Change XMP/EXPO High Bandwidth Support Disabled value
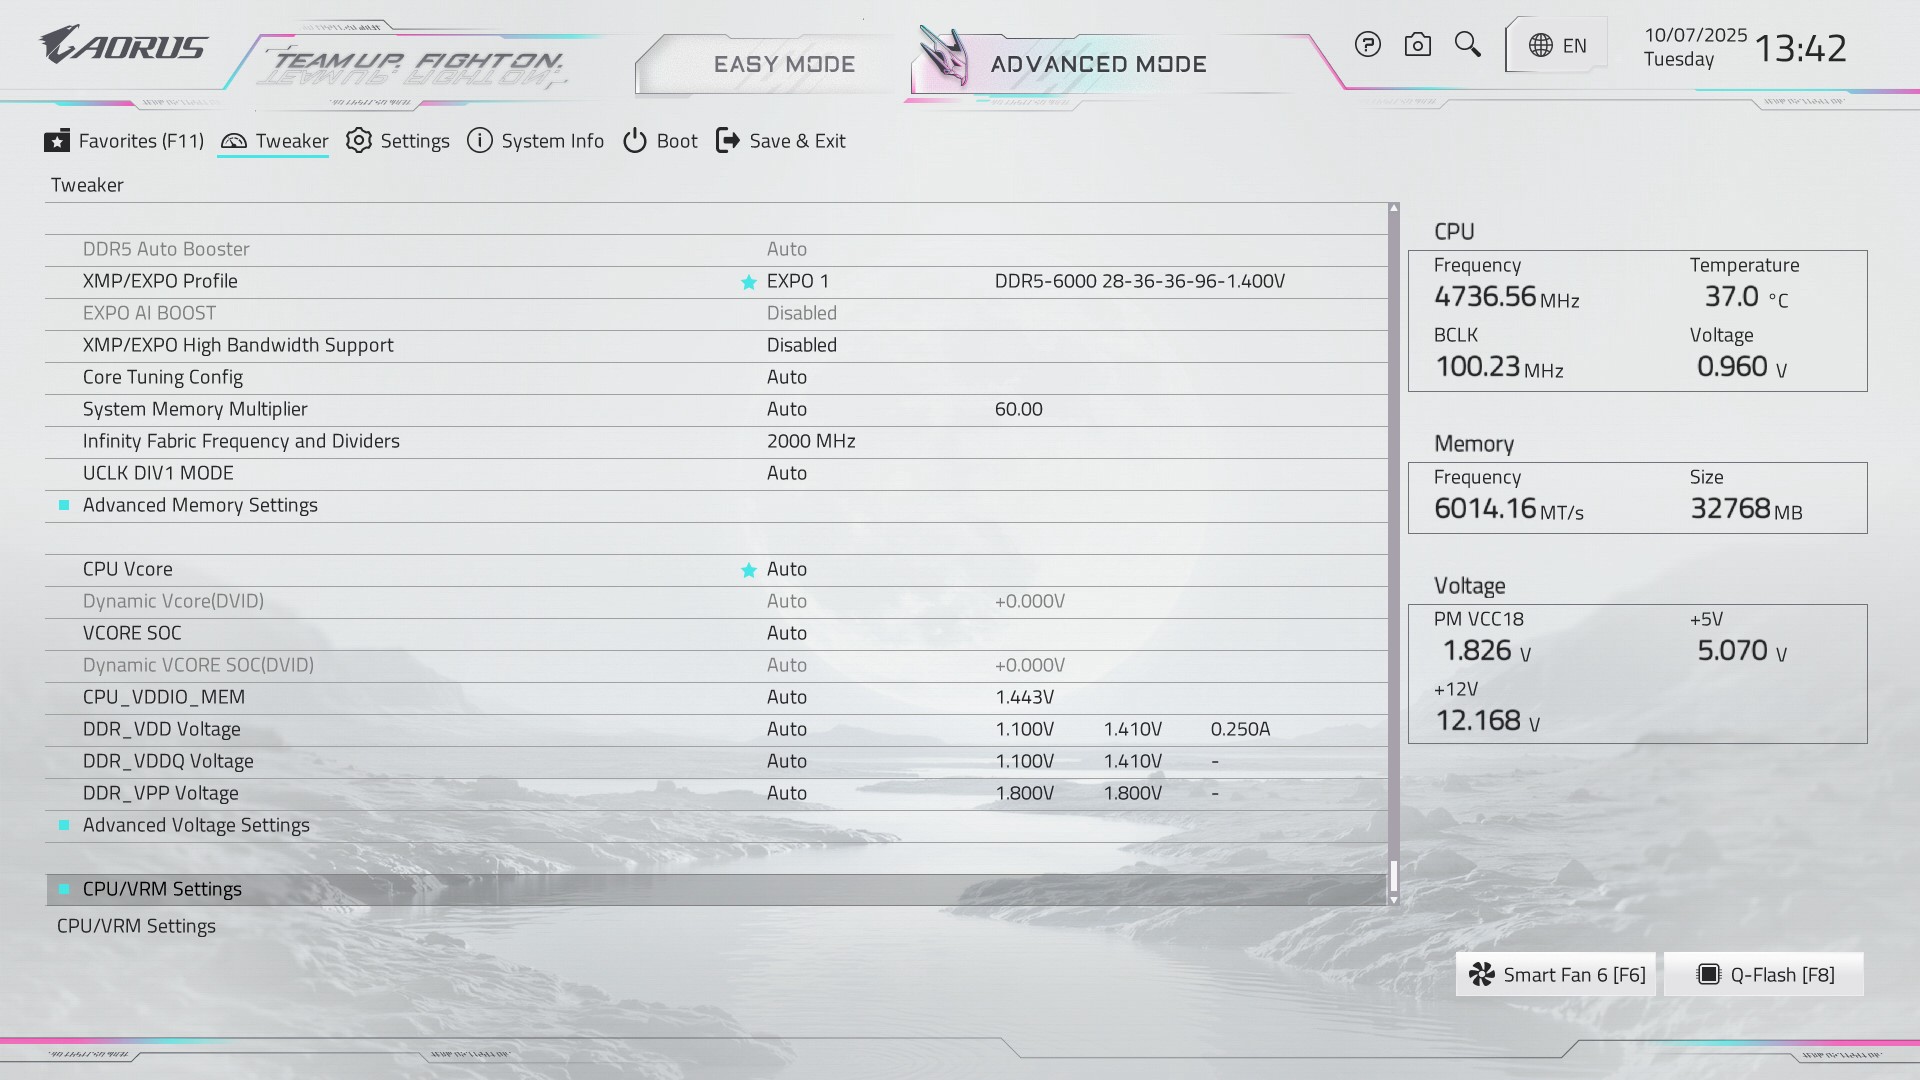Image resolution: width=1920 pixels, height=1080 pixels. pyautogui.click(x=801, y=345)
